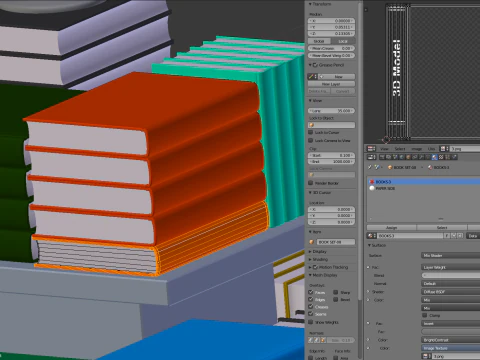
Task: Open the Constraints properties tab icon
Action: pos(414,157)
